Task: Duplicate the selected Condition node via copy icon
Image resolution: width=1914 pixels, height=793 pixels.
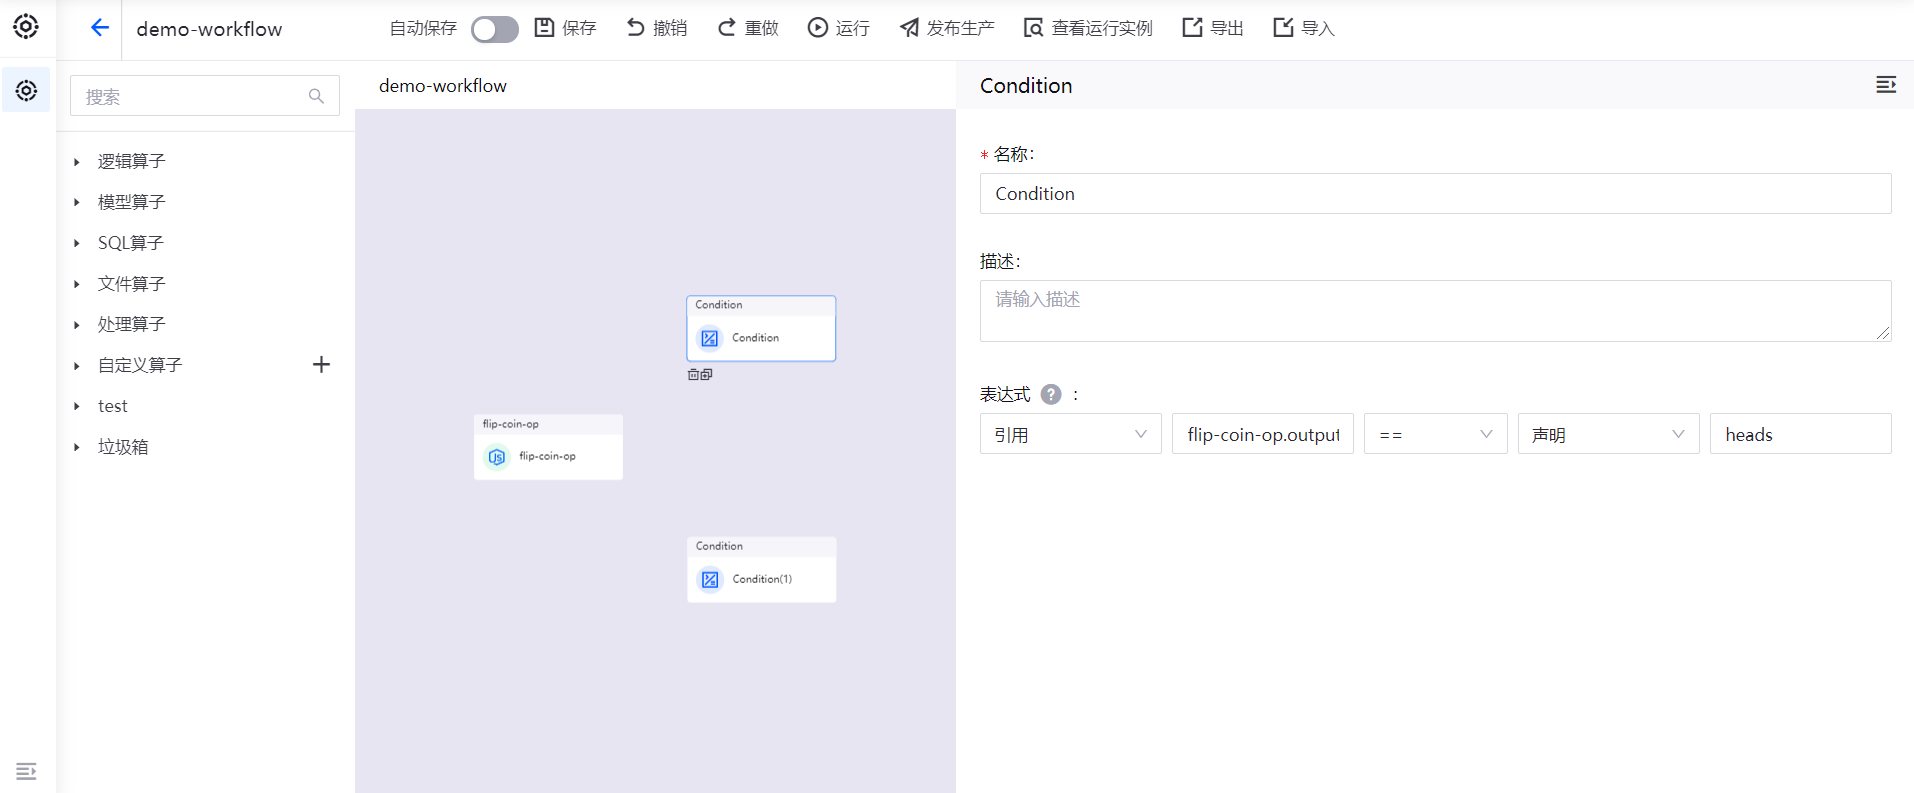Action: point(707,375)
